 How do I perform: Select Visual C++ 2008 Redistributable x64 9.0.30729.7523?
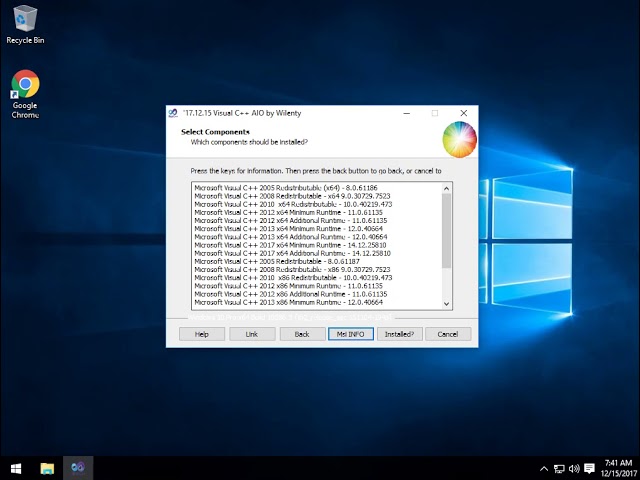(x=292, y=196)
